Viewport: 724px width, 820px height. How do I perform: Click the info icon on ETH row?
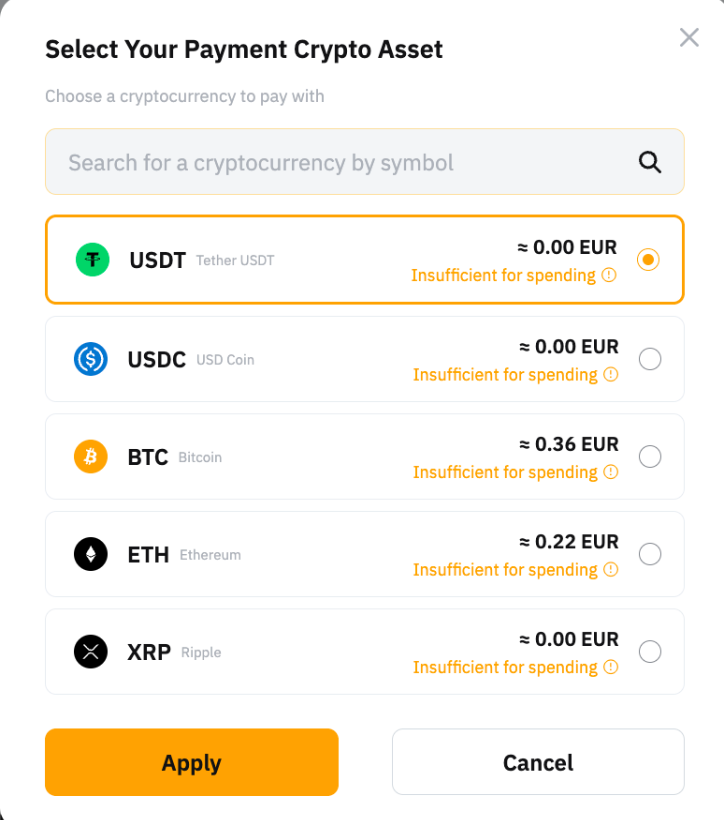click(611, 569)
